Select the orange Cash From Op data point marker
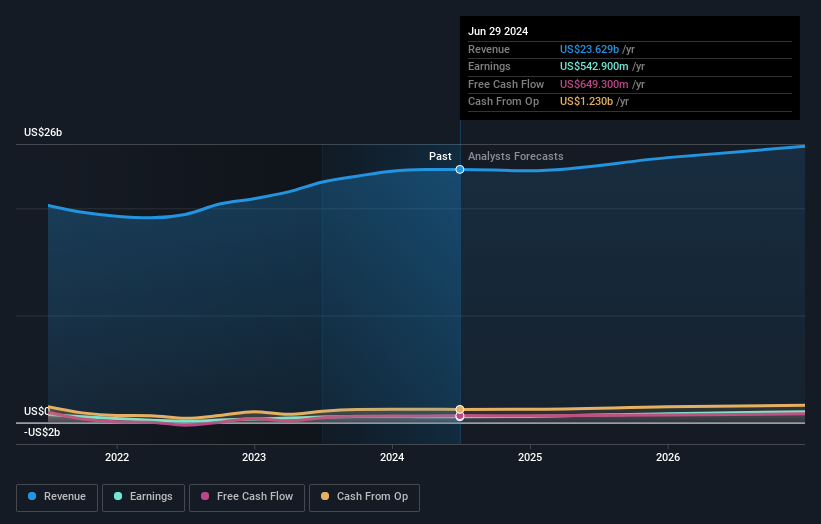821x524 pixels. pos(460,409)
